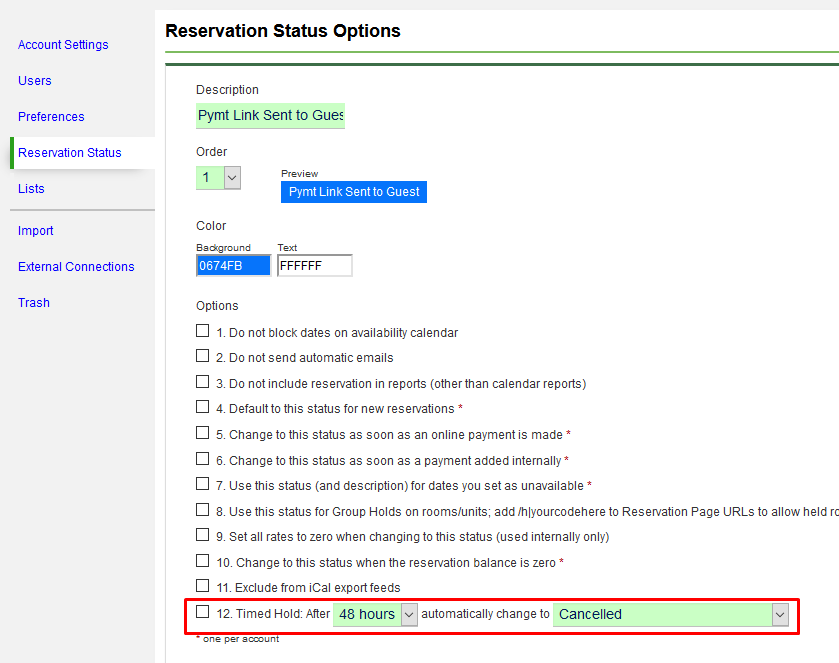Click the blue Preview status badge
Viewport: 839px width, 663px height.
354,191
